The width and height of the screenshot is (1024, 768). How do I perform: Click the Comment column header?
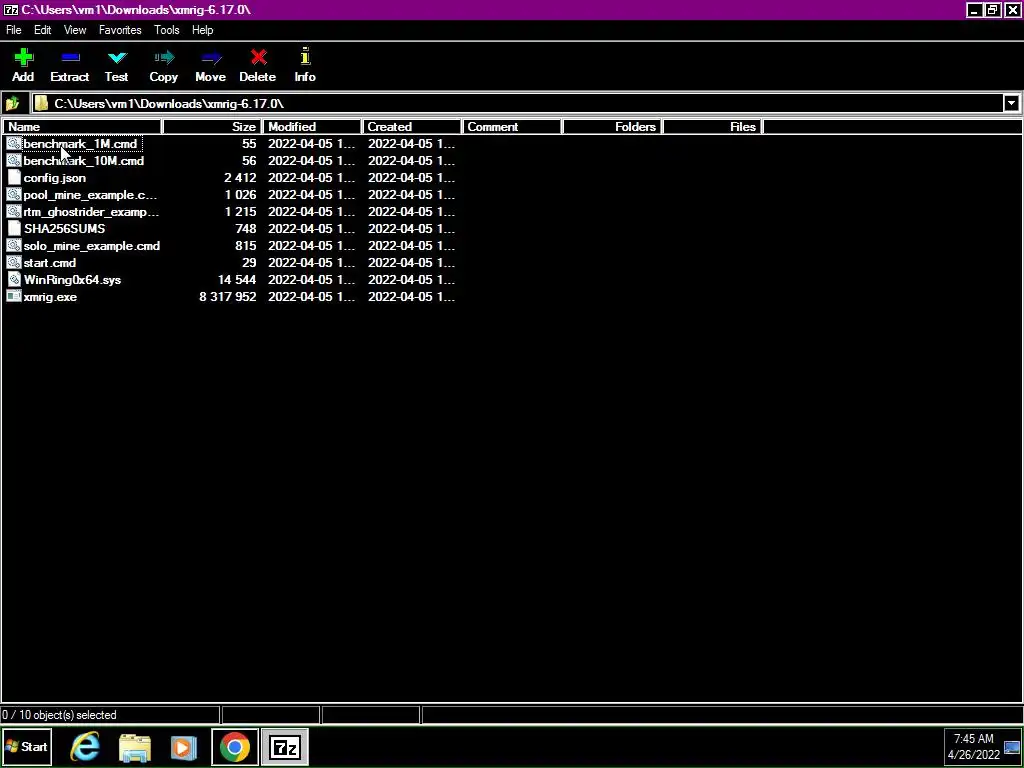(513, 127)
